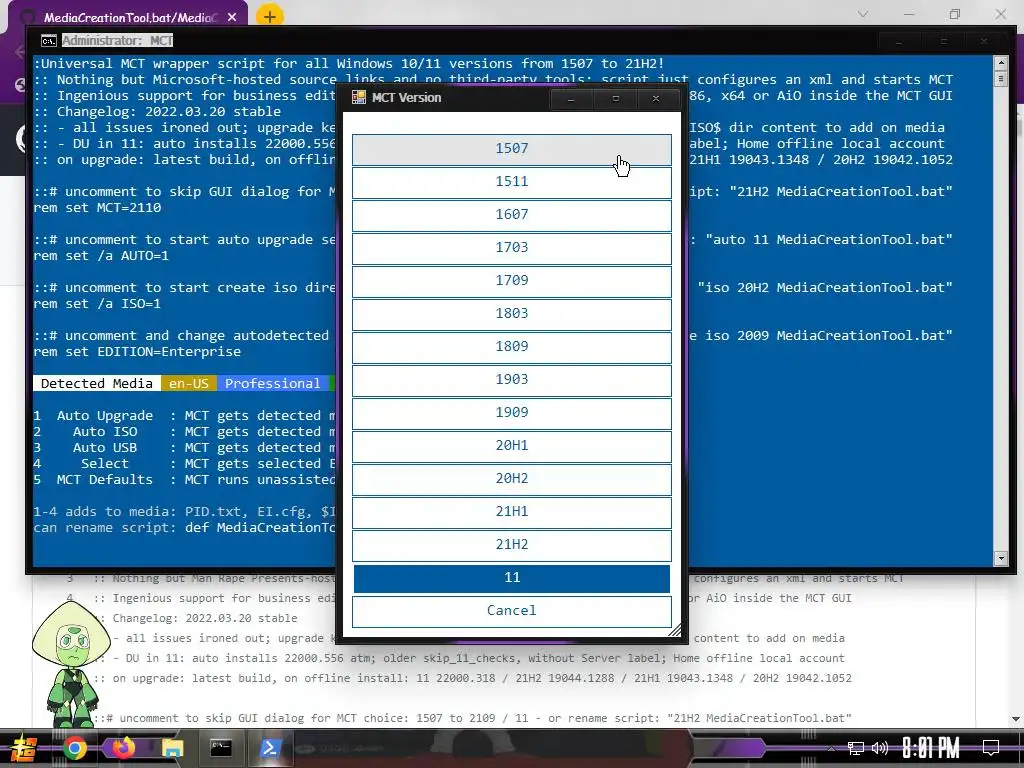
Task: Open Firefox from the taskbar
Action: point(123,748)
